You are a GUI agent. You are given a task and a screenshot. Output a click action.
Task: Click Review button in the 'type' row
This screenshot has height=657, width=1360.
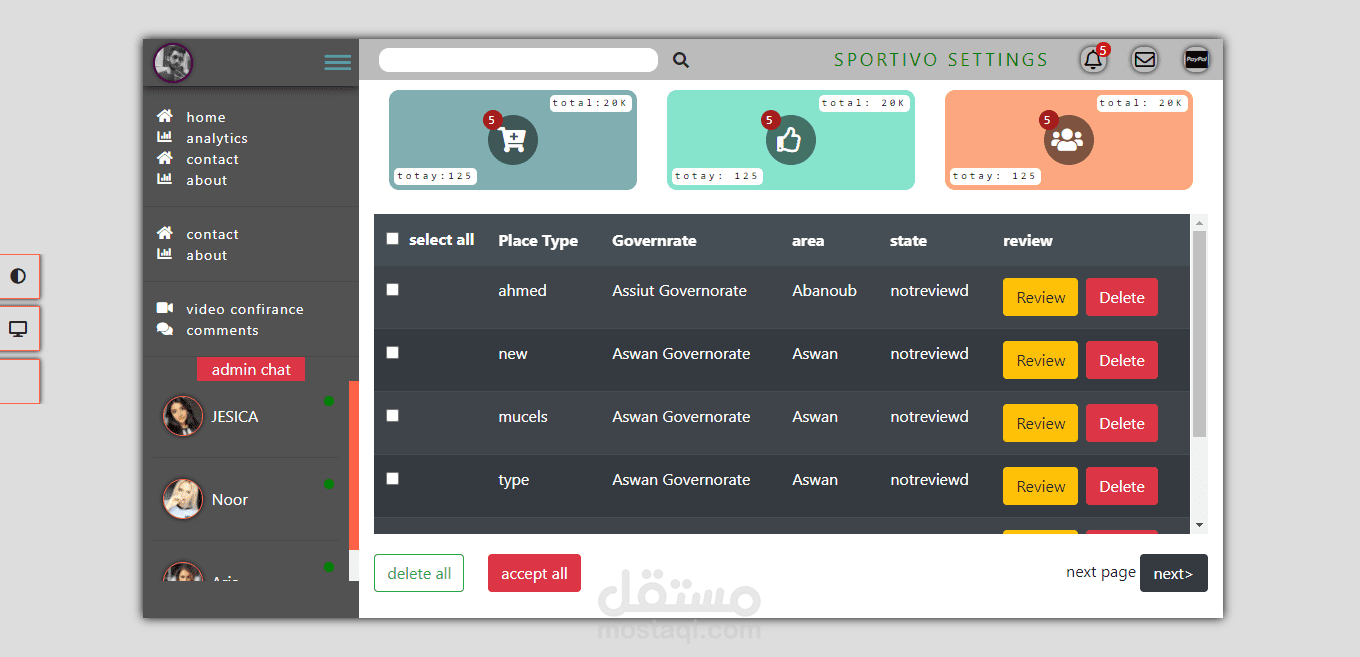coord(1040,486)
